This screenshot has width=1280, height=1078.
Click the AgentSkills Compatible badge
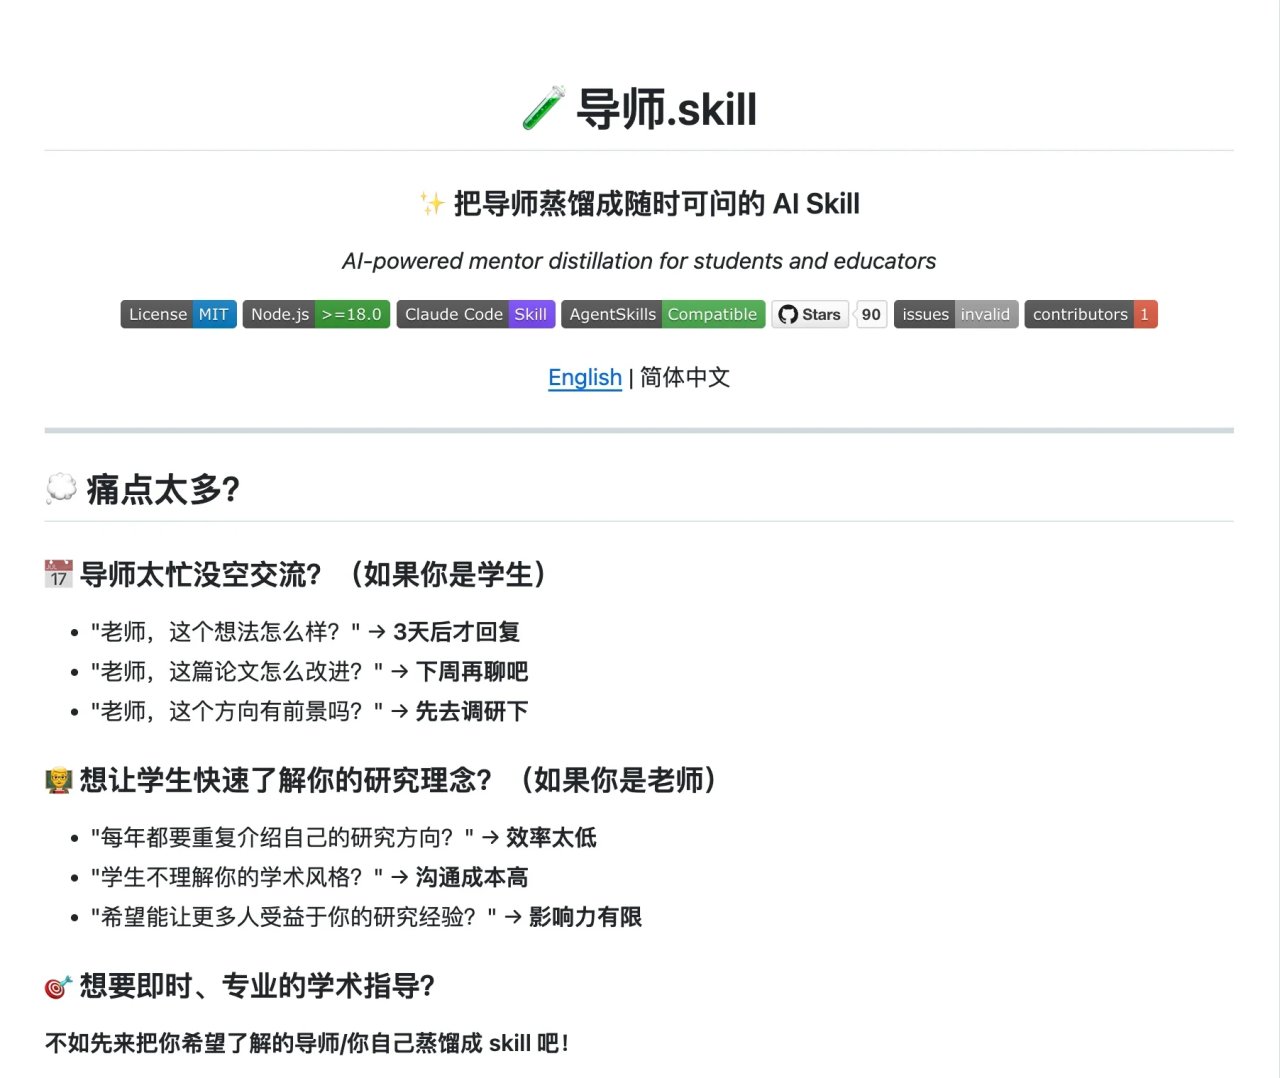[663, 314]
